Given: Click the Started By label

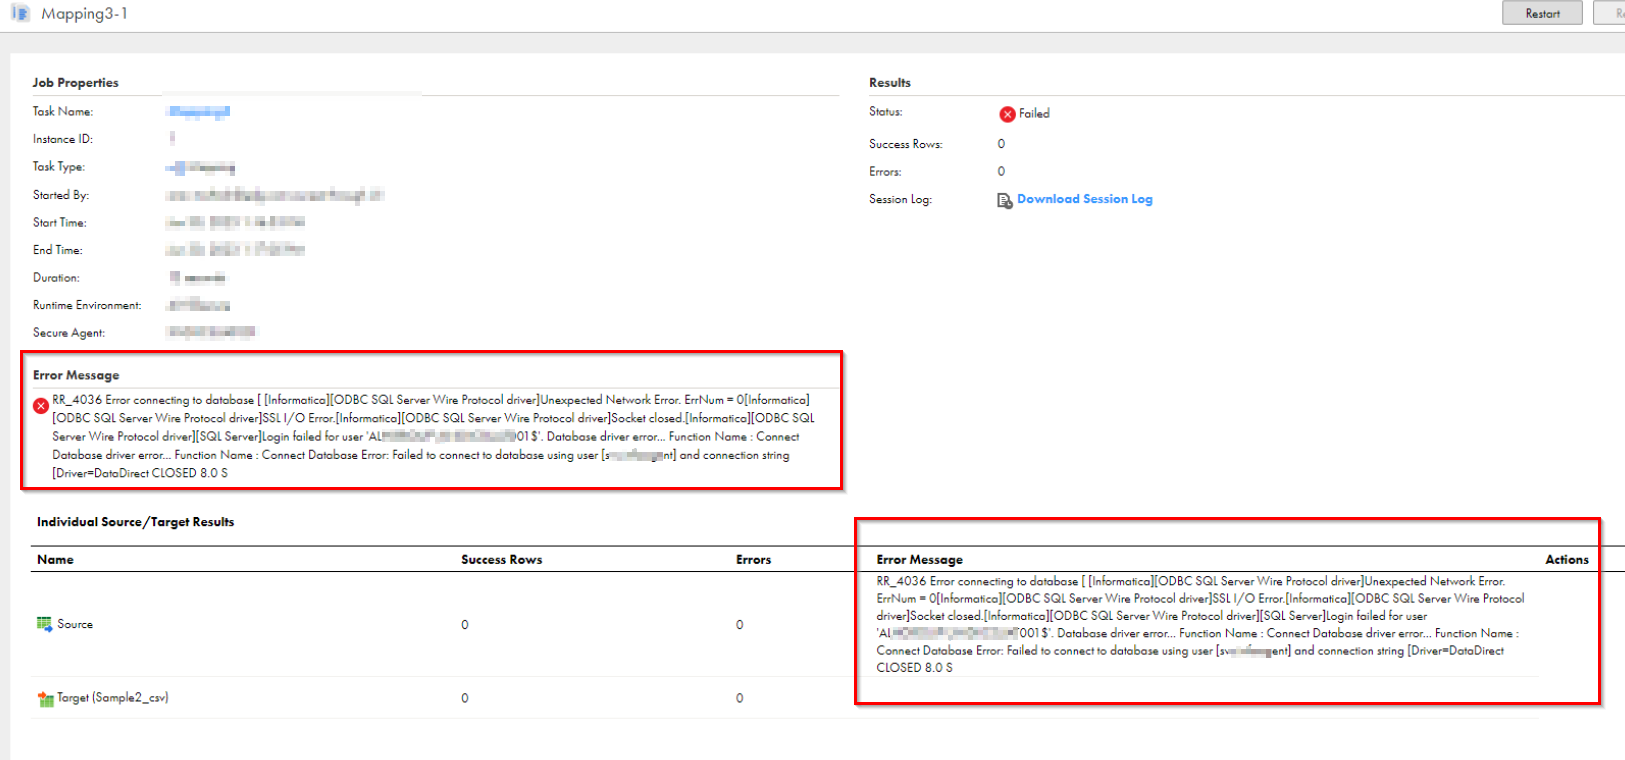Looking at the screenshot, I should (60, 195).
